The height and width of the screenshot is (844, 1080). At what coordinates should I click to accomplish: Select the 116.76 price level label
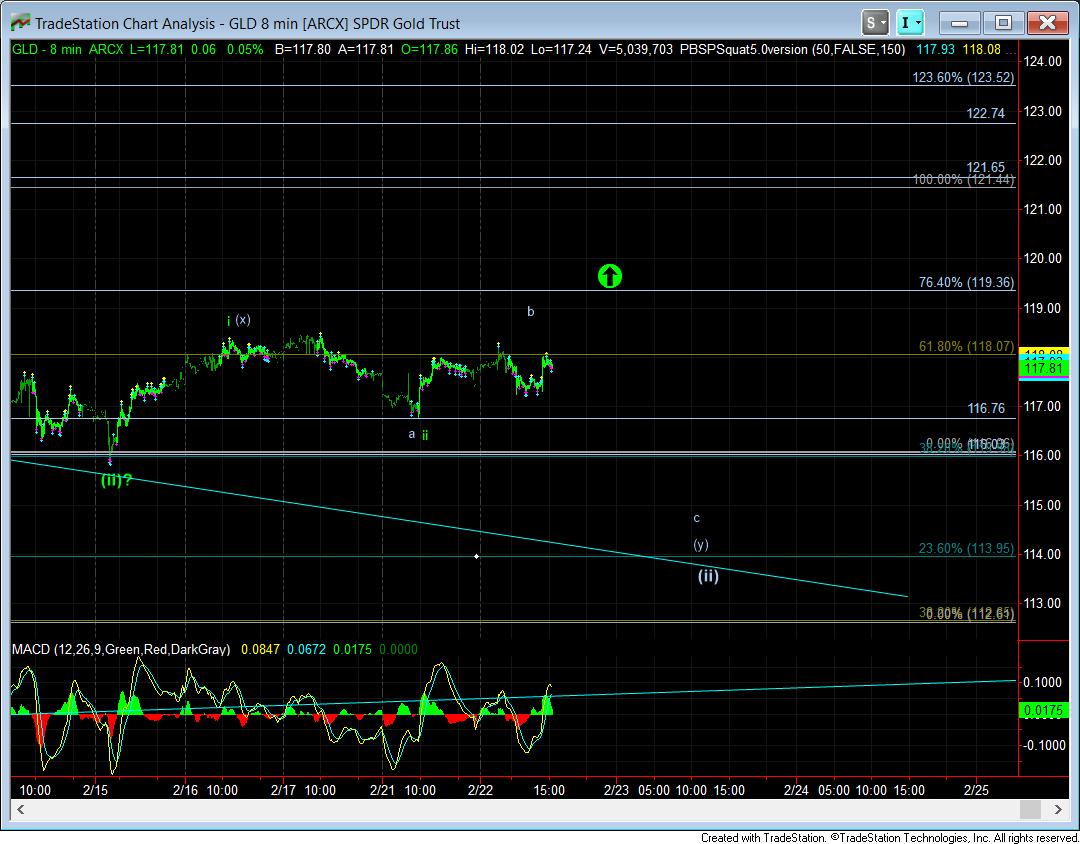tap(986, 409)
